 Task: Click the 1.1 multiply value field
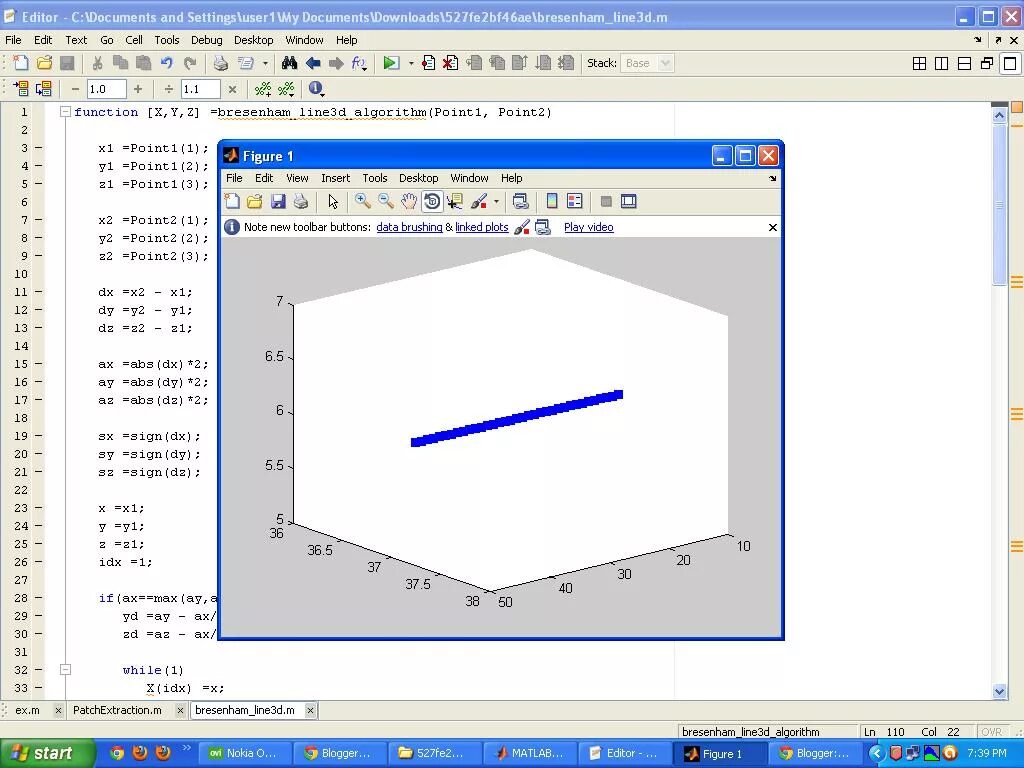point(200,89)
